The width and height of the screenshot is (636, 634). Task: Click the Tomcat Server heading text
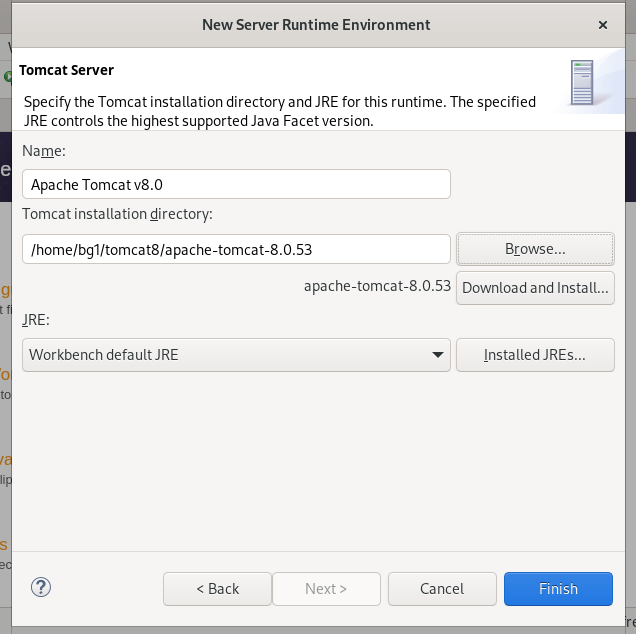[67, 70]
